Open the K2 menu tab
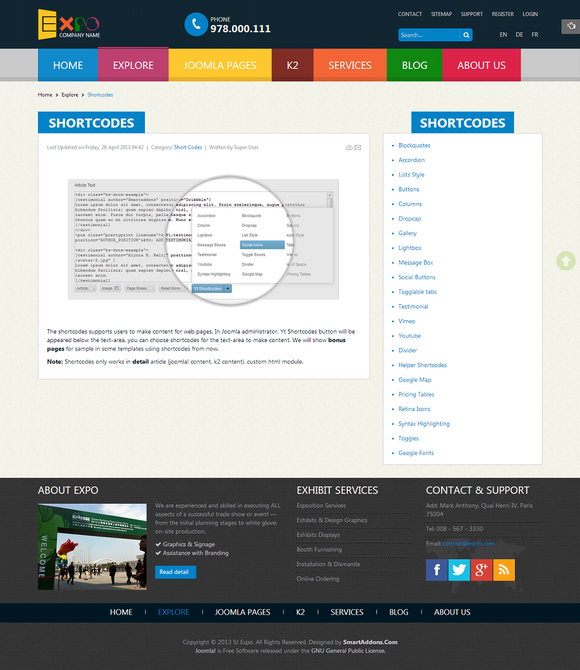 coord(292,65)
